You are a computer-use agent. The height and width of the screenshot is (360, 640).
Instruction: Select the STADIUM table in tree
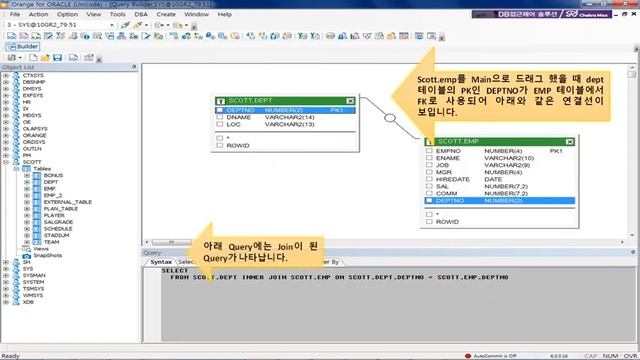tap(56, 236)
